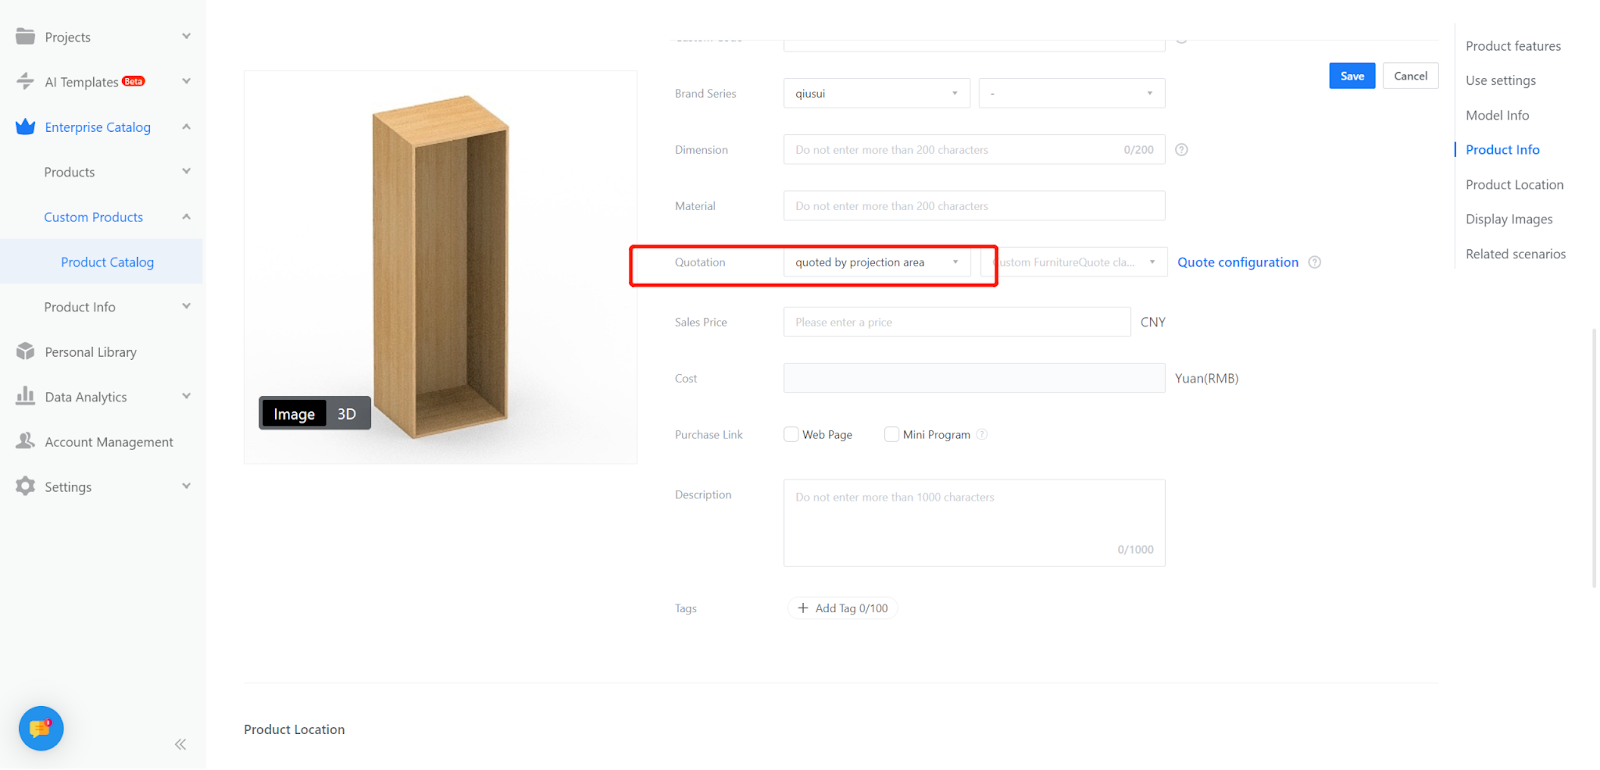The width and height of the screenshot is (1600, 770).
Task: Jump to Use settings section
Action: click(1500, 81)
